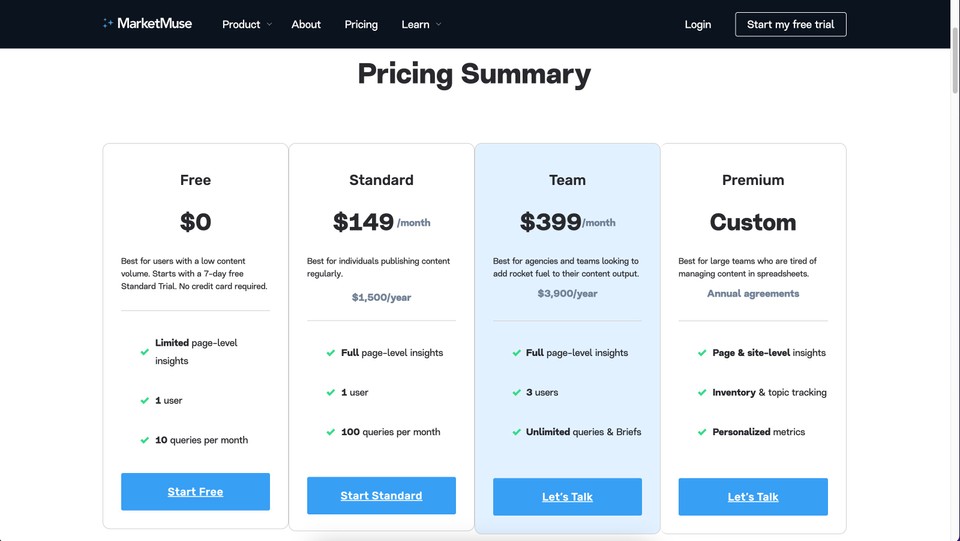Click checkmark beside Personalized metrics

tap(702, 432)
